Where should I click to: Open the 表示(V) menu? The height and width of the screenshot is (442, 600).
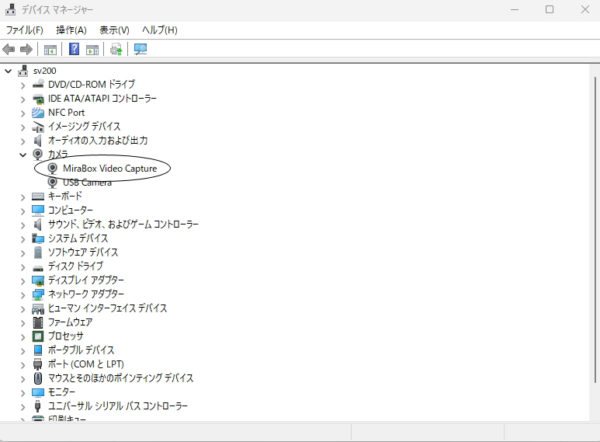click(x=114, y=30)
